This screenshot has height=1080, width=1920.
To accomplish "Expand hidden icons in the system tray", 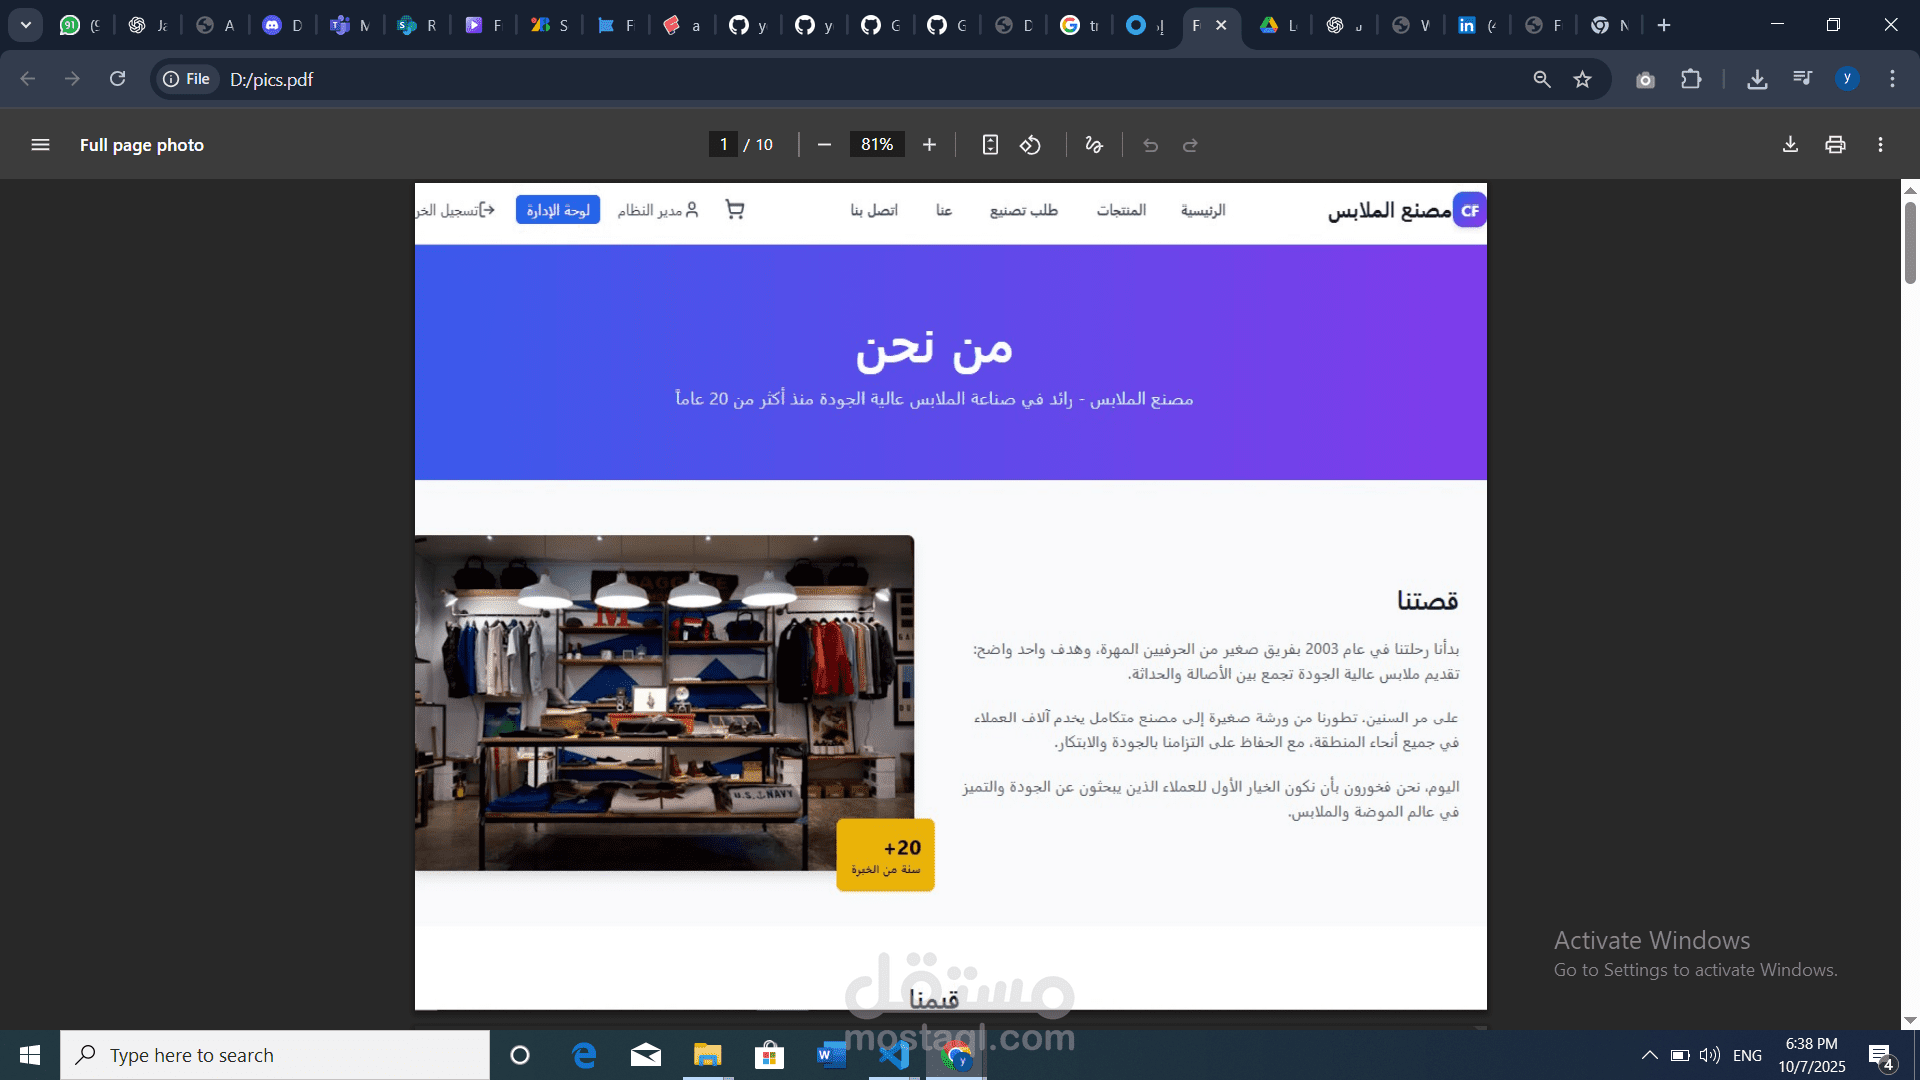I will [x=1650, y=1054].
